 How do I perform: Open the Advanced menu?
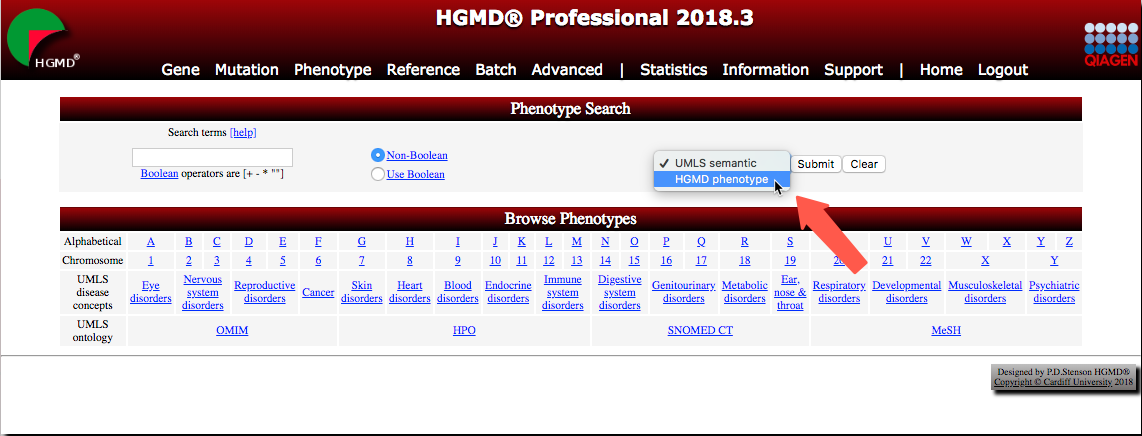point(567,70)
